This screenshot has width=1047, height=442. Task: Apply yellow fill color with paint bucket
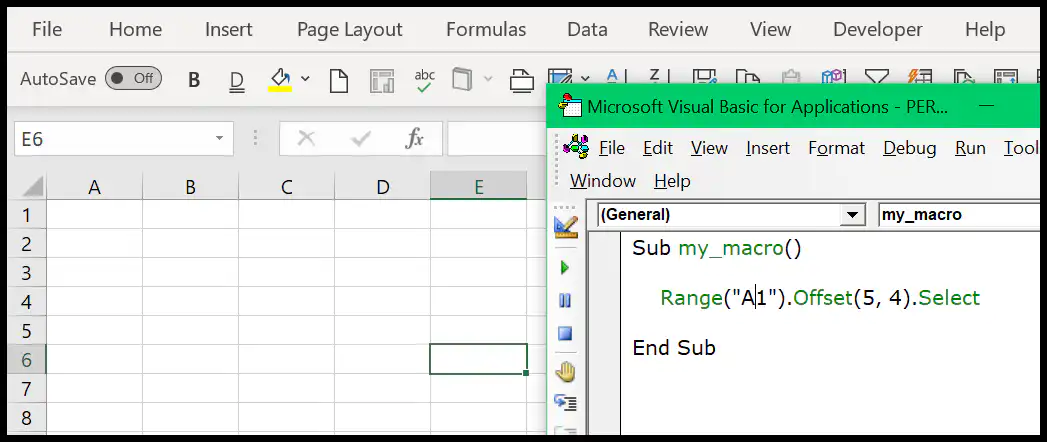pos(280,79)
